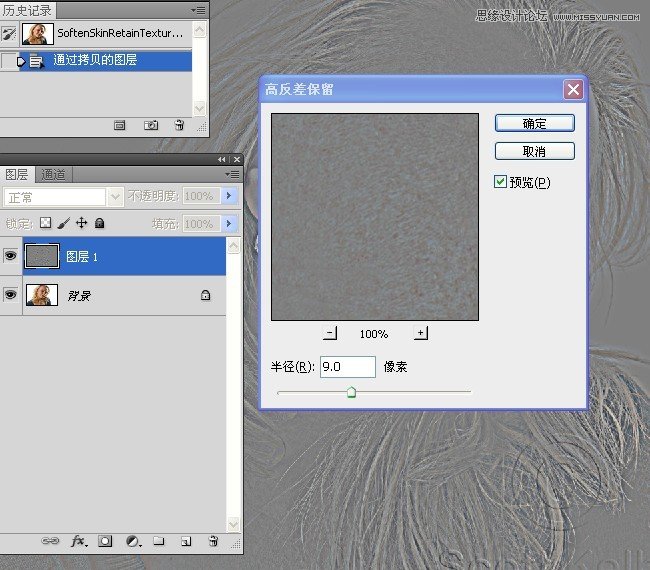Toggle lock image pixels brush icon
This screenshot has width=650, height=570.
pos(63,223)
